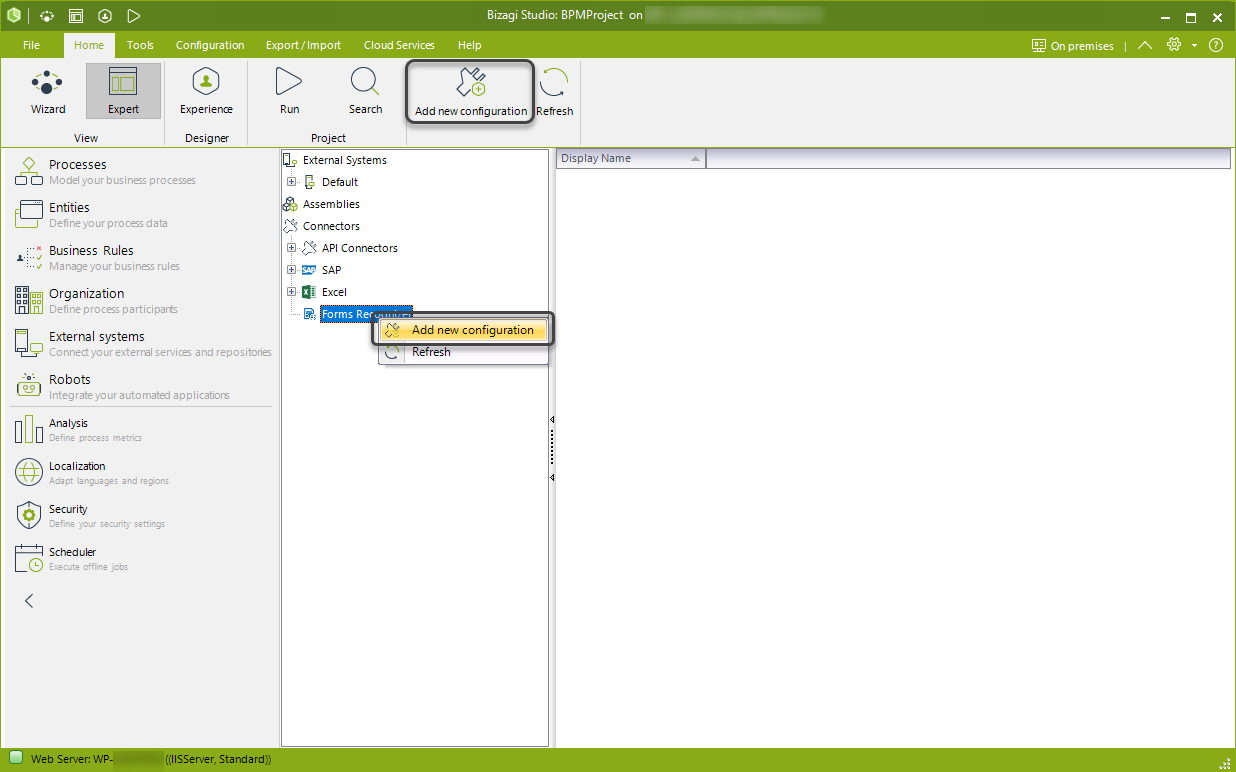Screen dimensions: 1236x772
Task: Switch to the Home tab
Action: coord(89,45)
